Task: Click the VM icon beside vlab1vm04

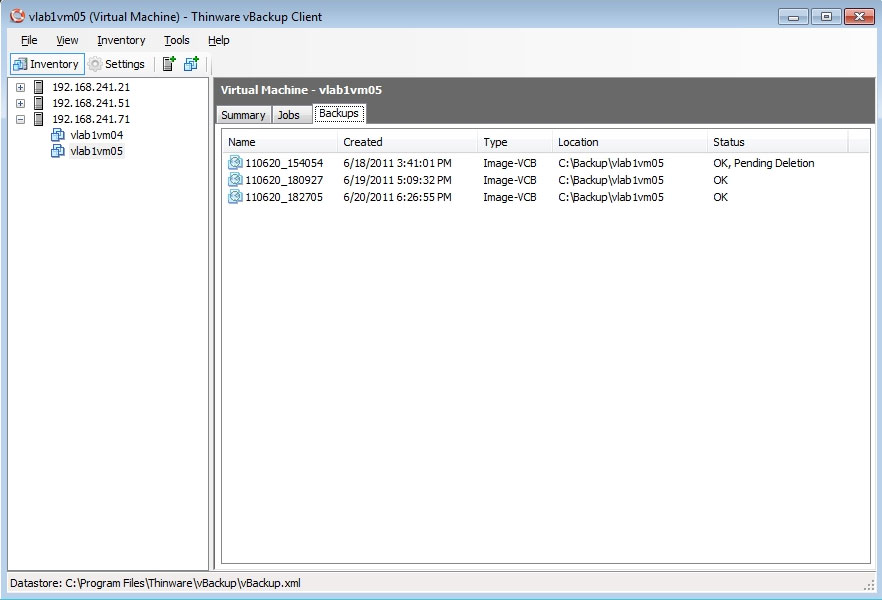Action: pyautogui.click(x=57, y=135)
